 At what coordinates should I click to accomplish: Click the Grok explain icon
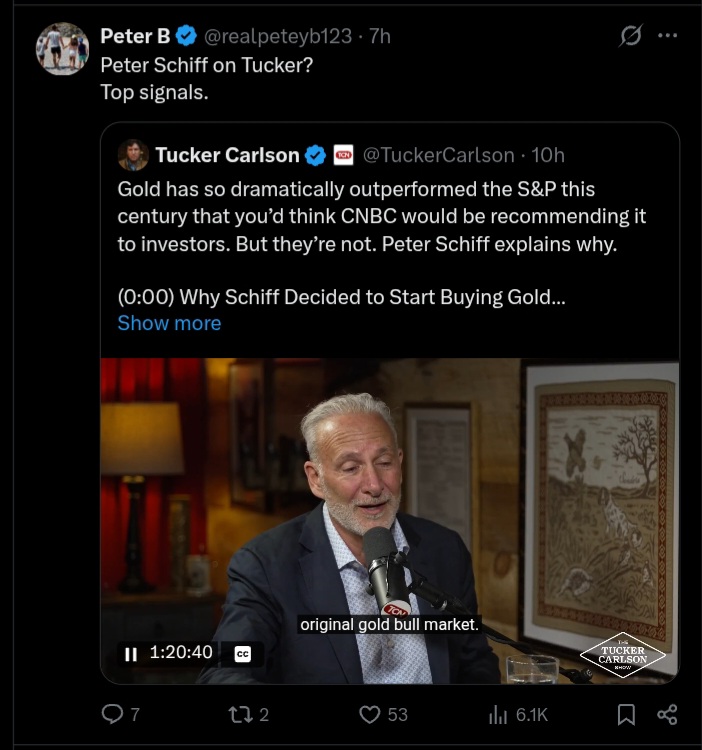pyautogui.click(x=631, y=36)
